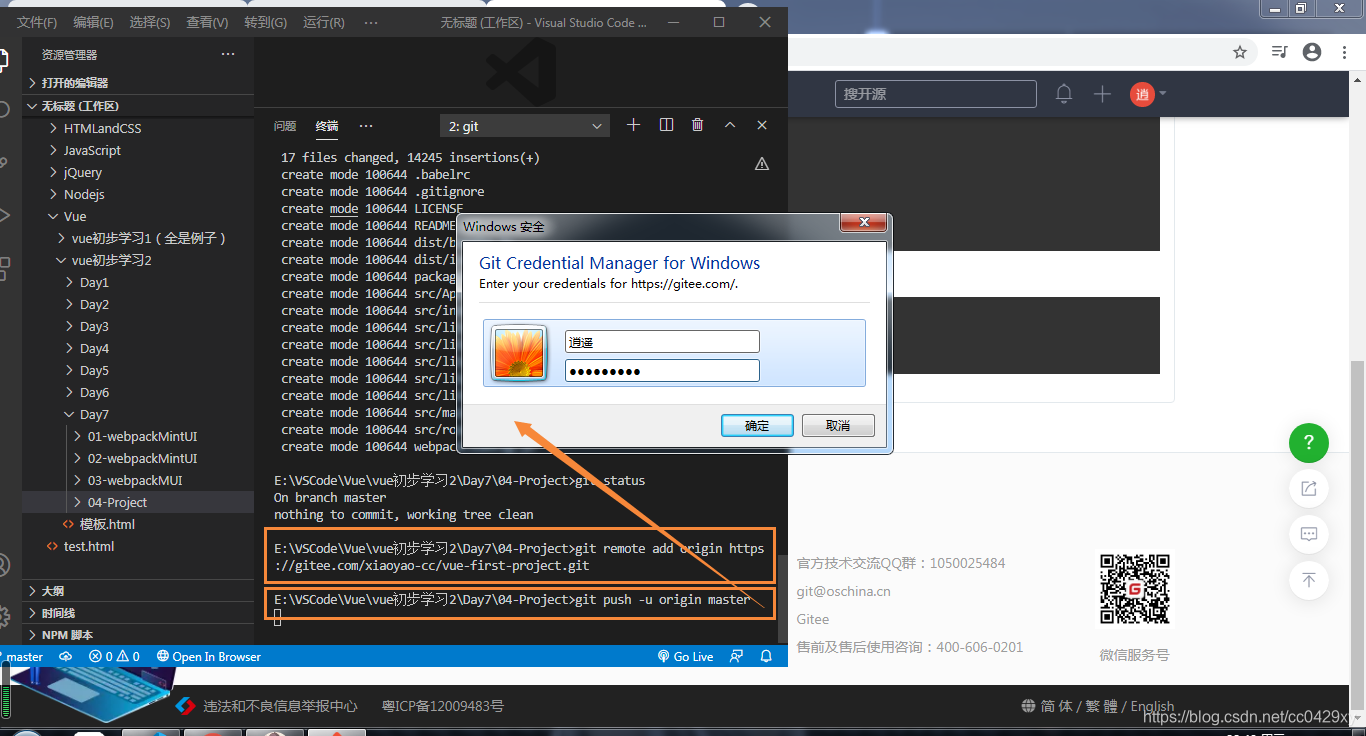Open 选择(S) menu

click(x=150, y=22)
